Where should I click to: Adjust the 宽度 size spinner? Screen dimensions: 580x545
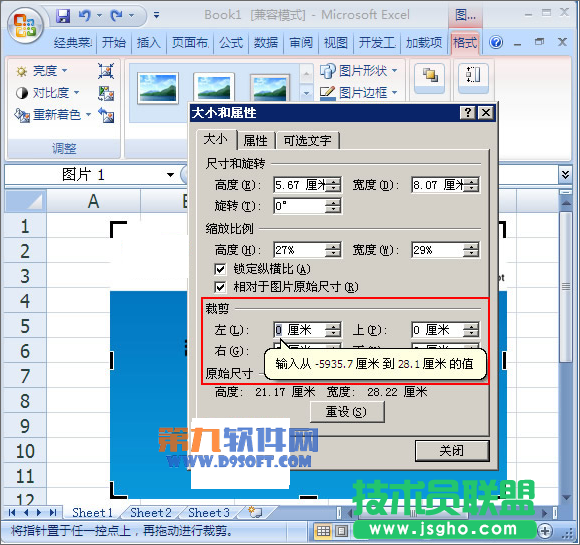(471, 185)
